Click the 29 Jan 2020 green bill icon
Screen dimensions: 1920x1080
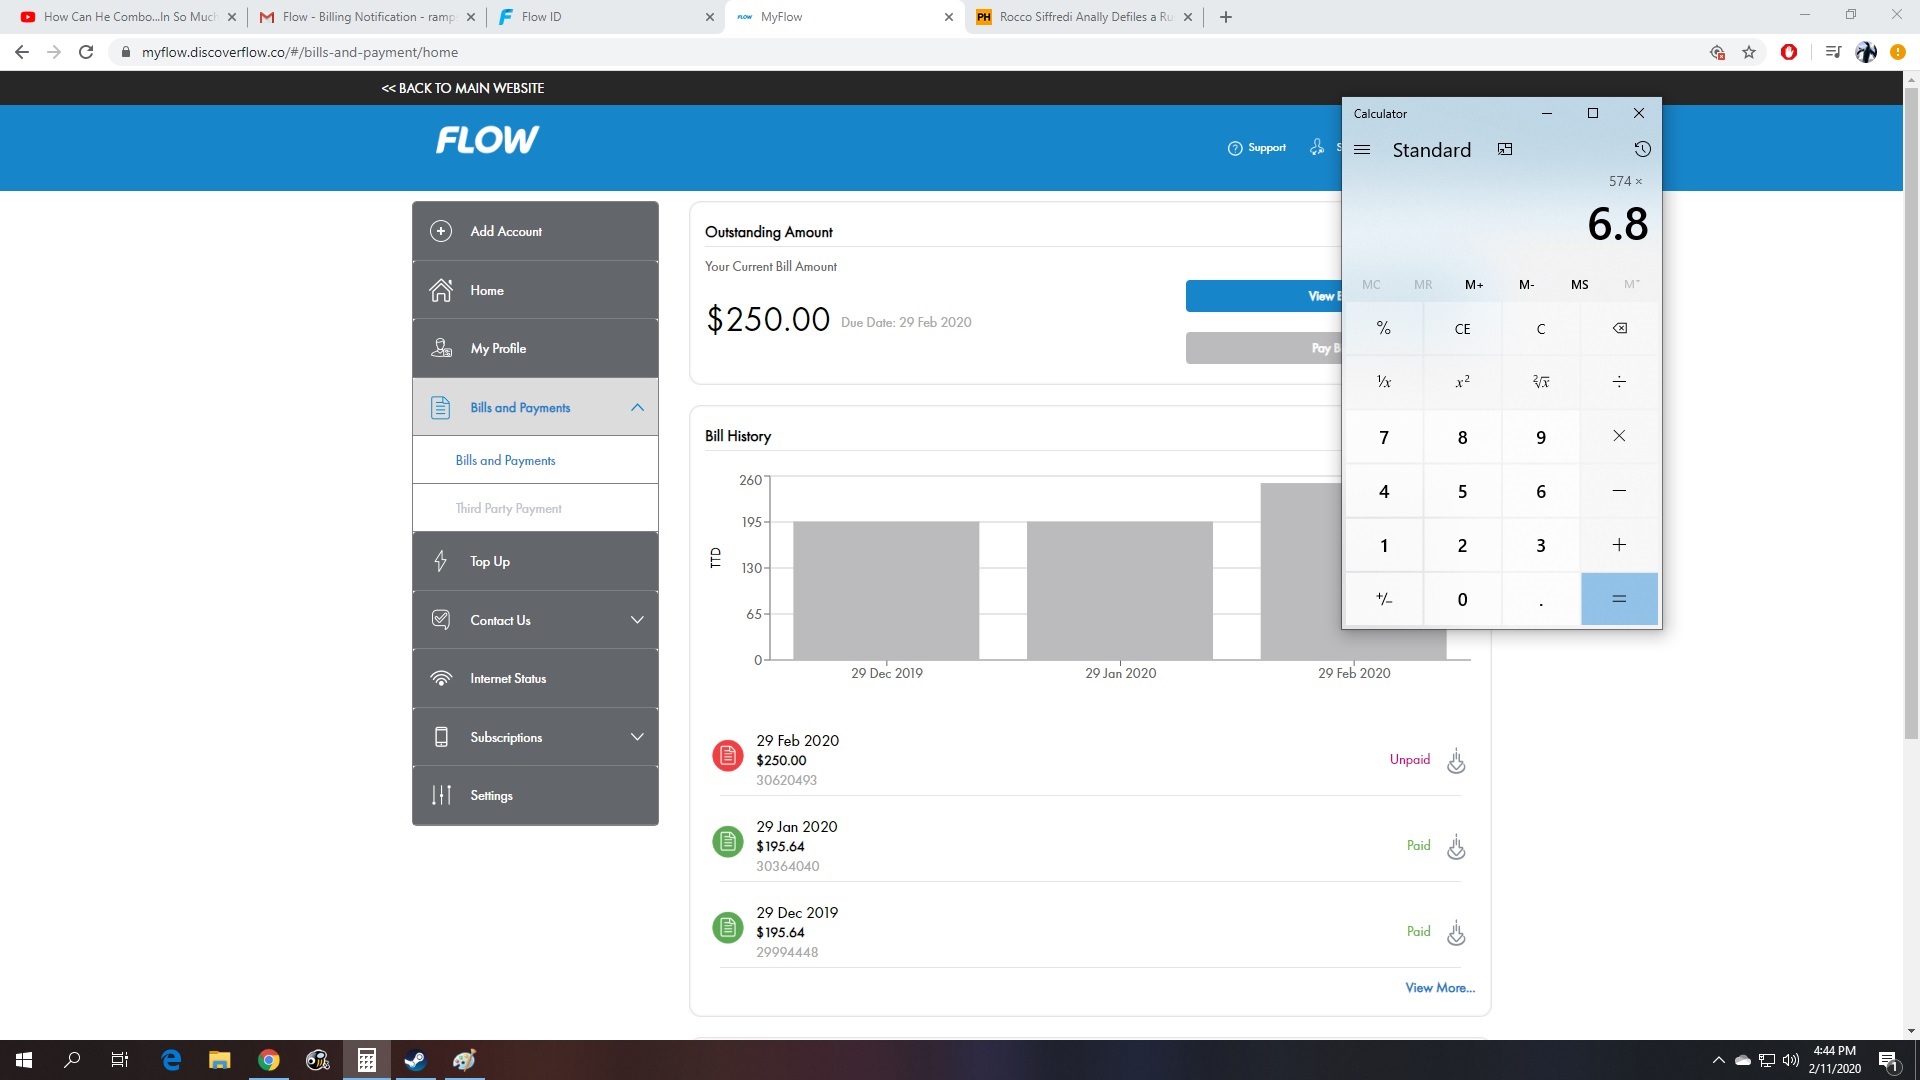pos(728,842)
